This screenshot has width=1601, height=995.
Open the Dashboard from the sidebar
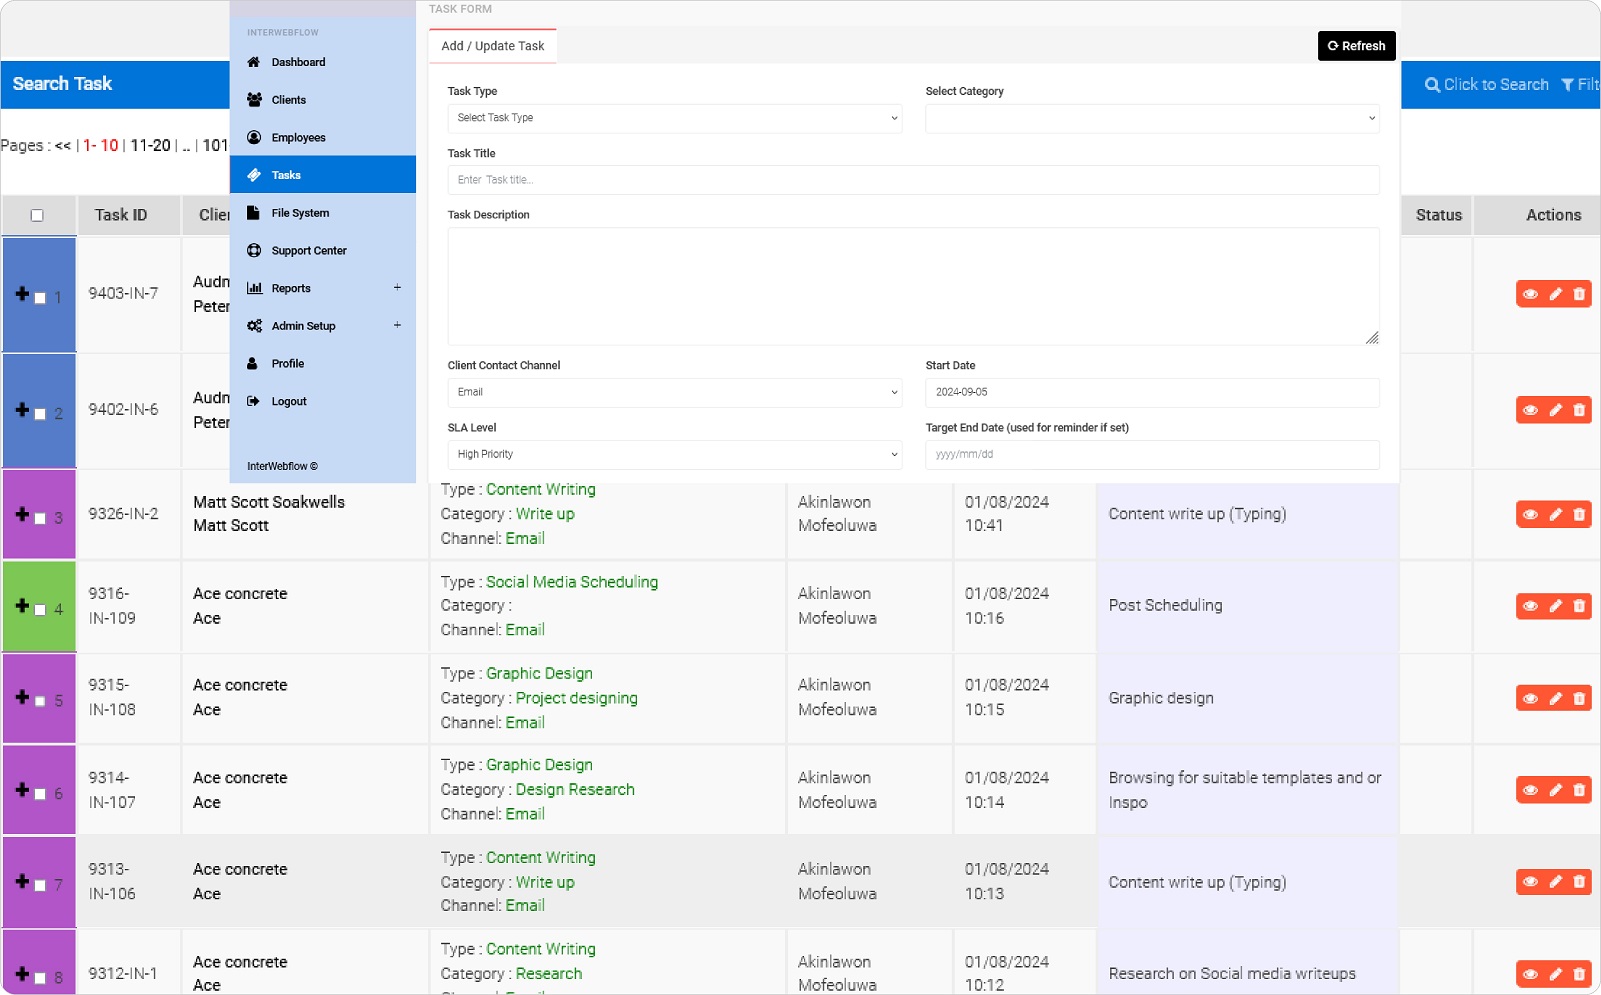coord(298,62)
